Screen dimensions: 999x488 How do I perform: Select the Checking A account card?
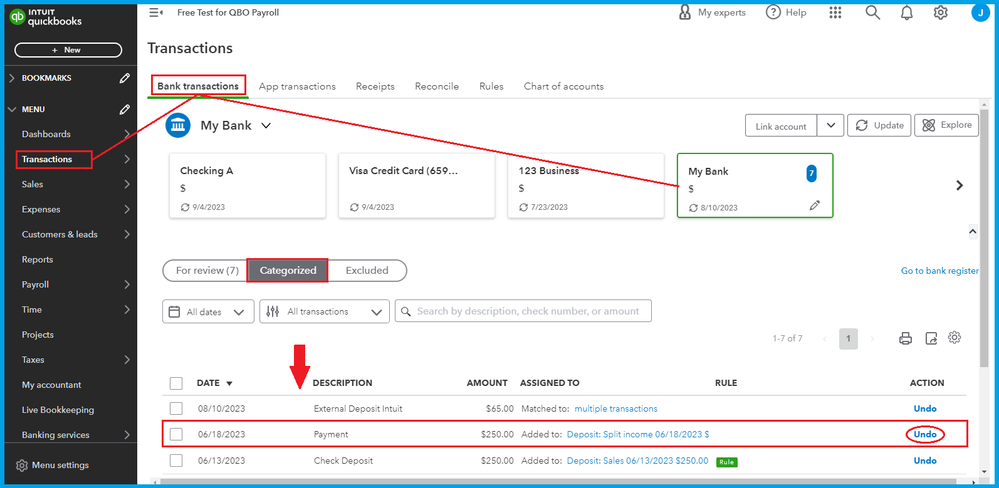(x=247, y=185)
